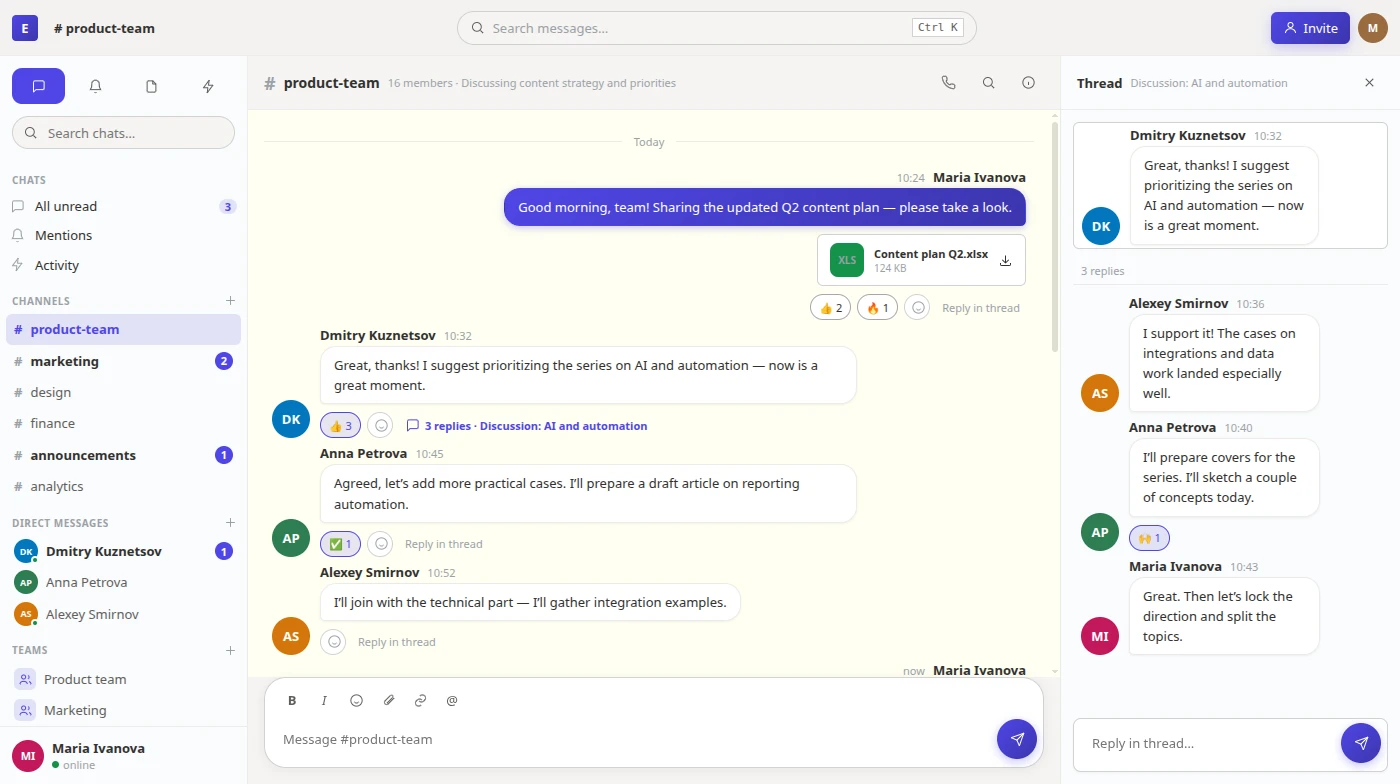
Task: Open the 3 replies thread link
Action: (526, 426)
